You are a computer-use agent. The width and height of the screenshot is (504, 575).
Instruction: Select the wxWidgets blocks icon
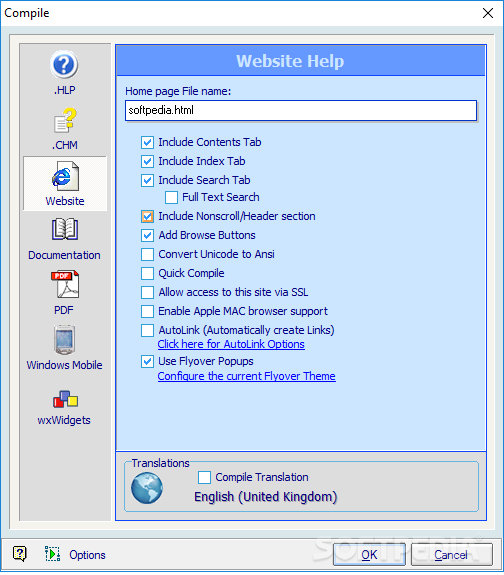(x=65, y=399)
